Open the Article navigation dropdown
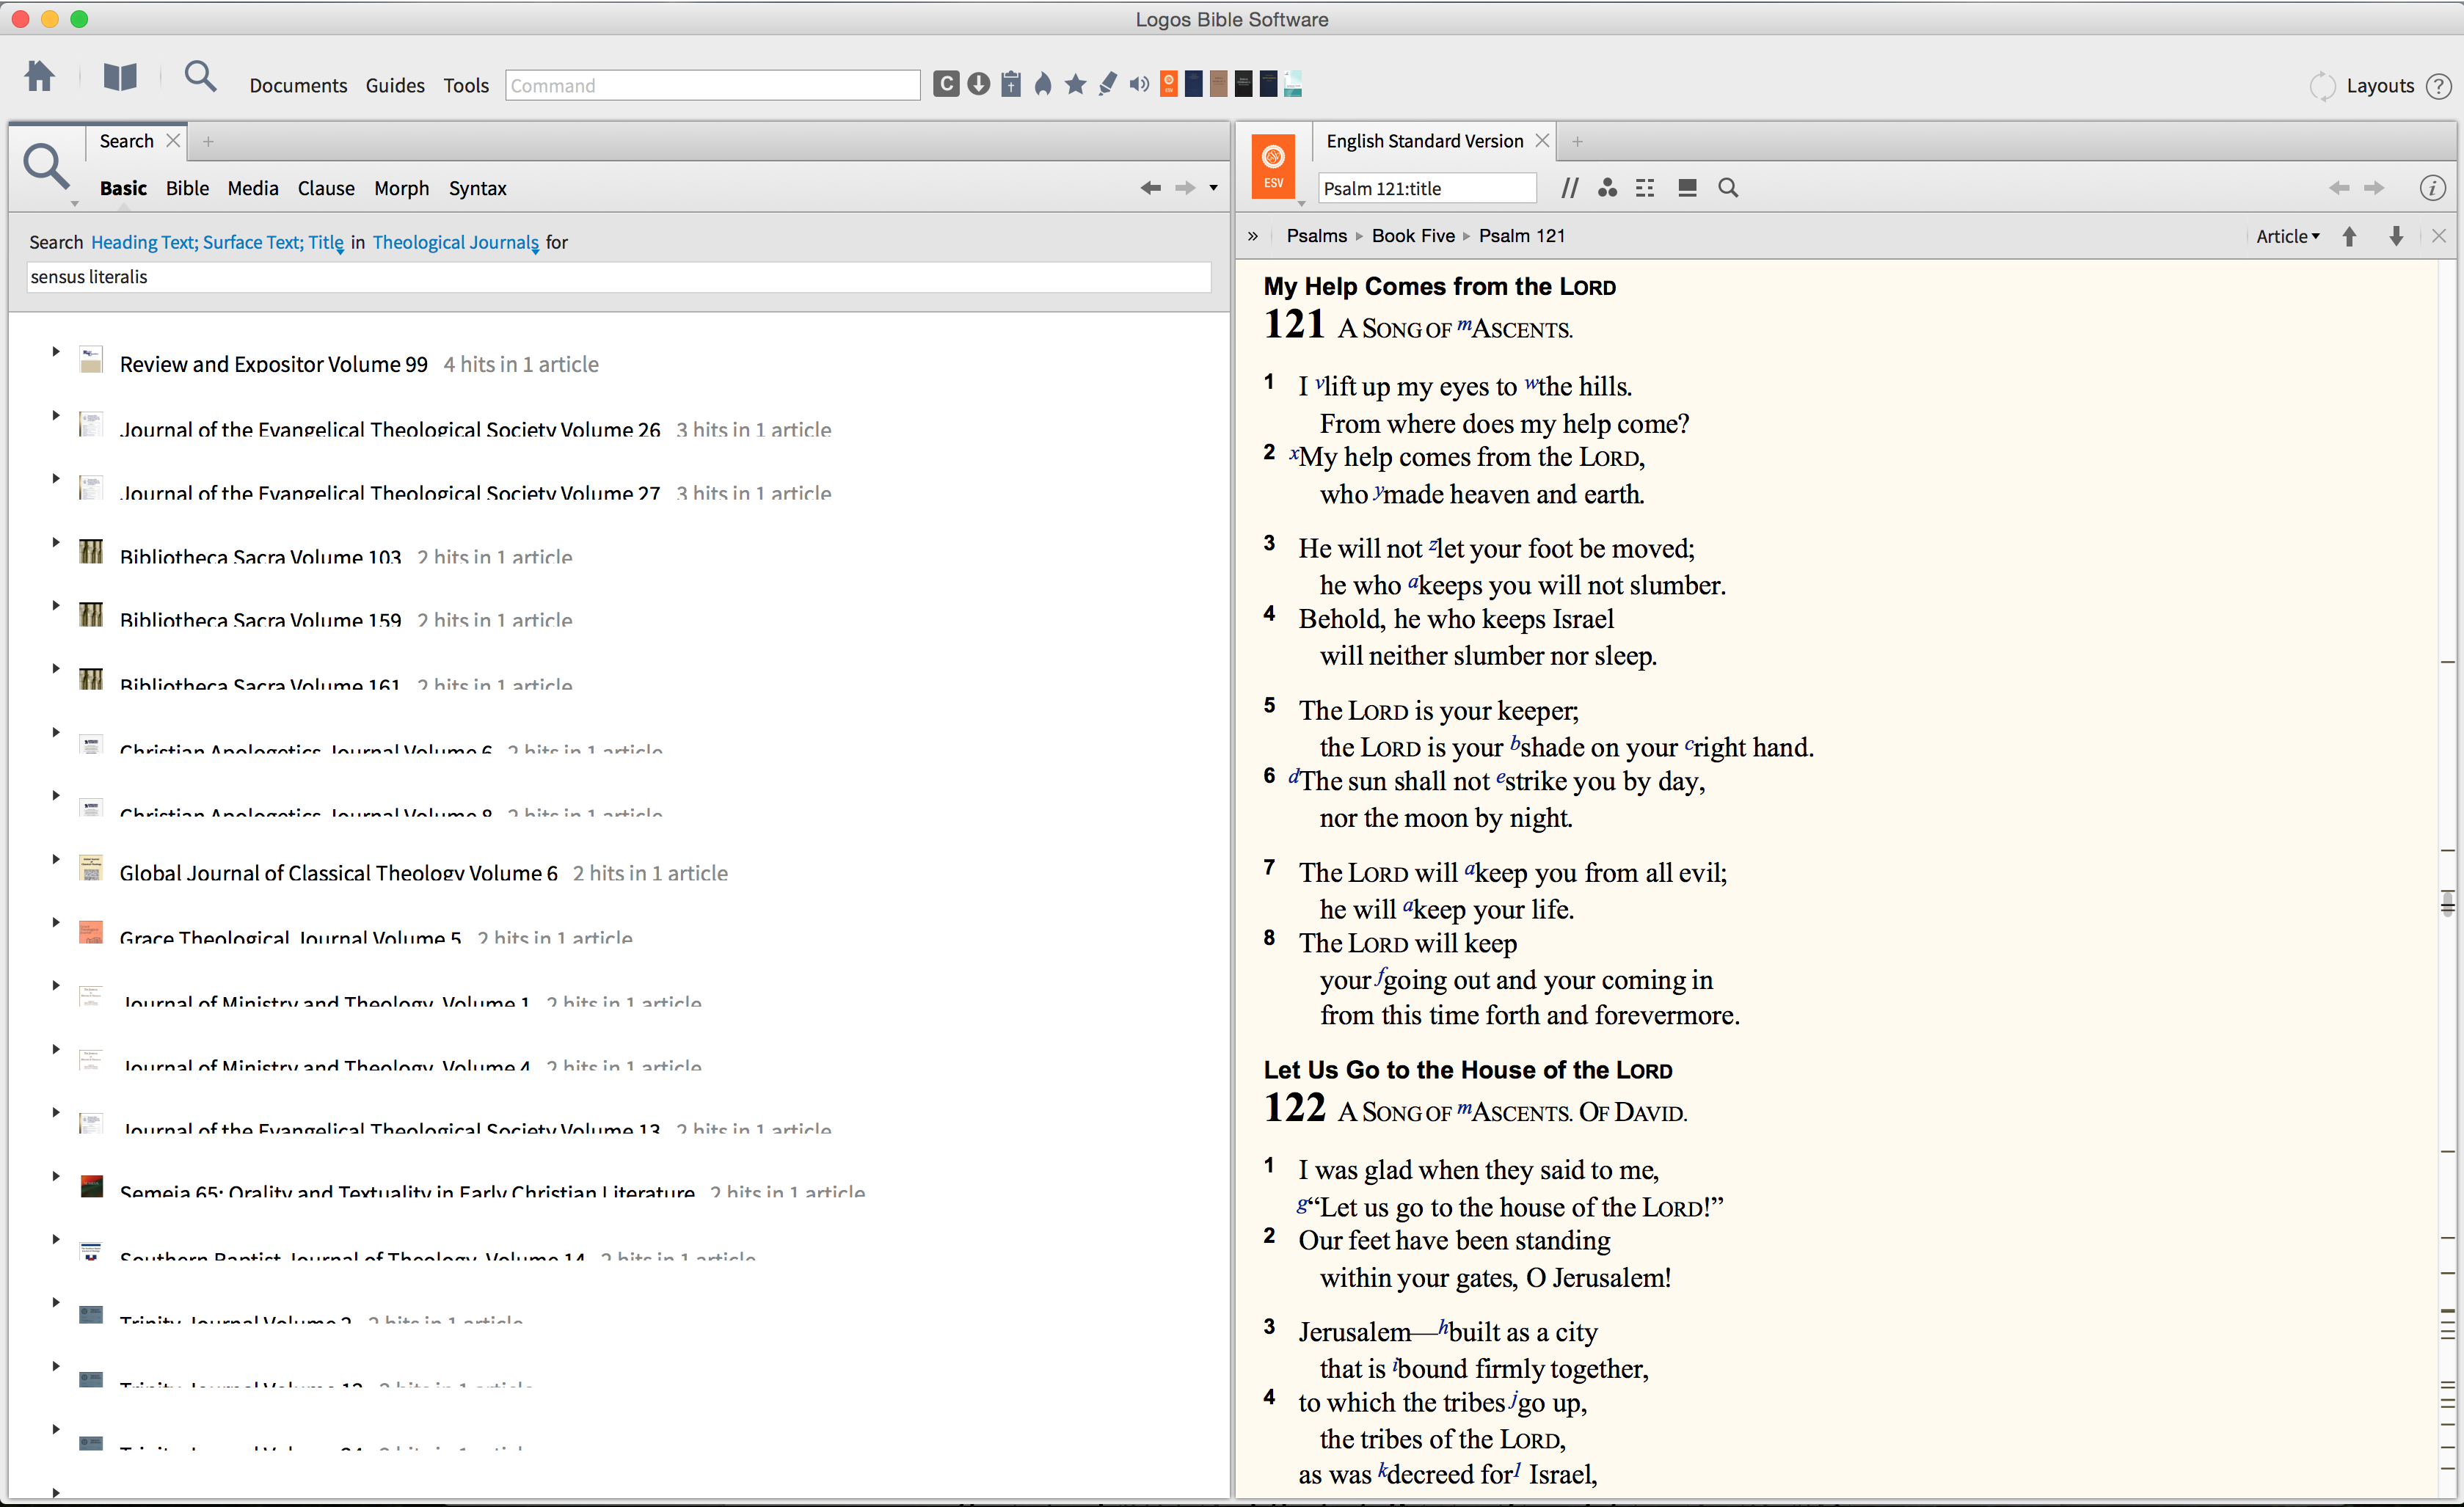The image size is (2464, 1507). pyautogui.click(x=2287, y=237)
